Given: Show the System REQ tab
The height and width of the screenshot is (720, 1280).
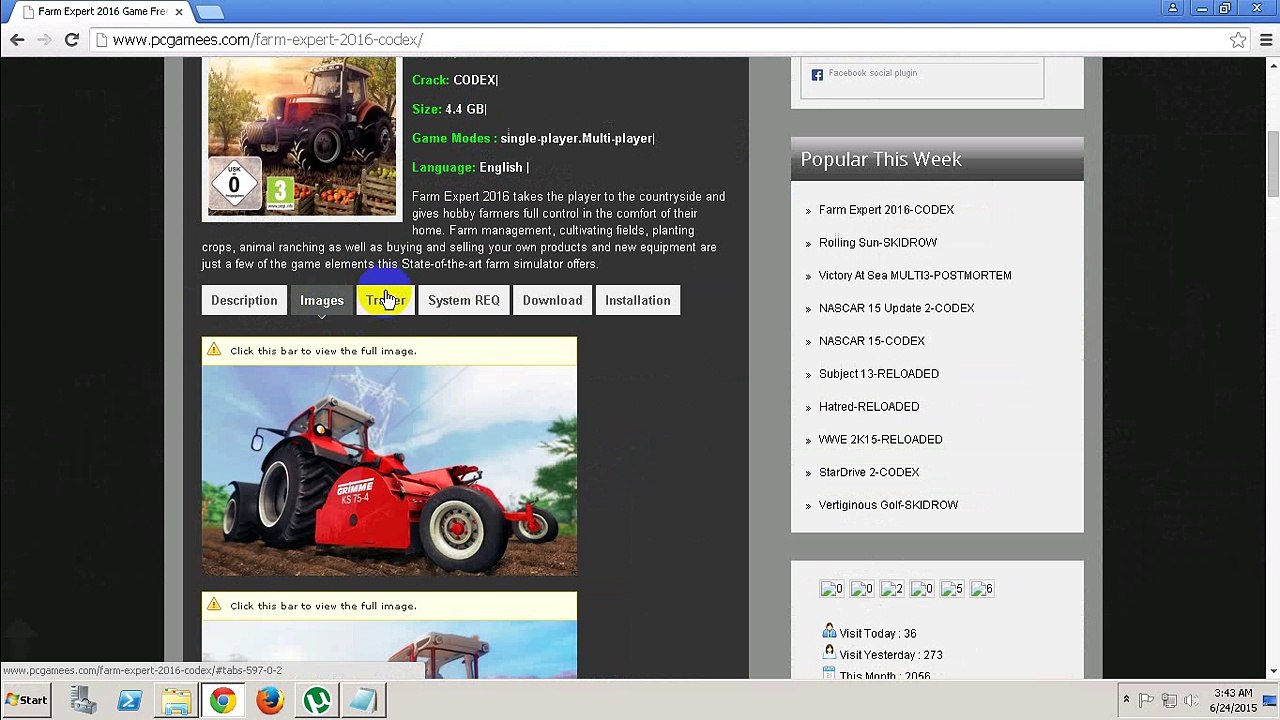Looking at the screenshot, I should (x=464, y=300).
